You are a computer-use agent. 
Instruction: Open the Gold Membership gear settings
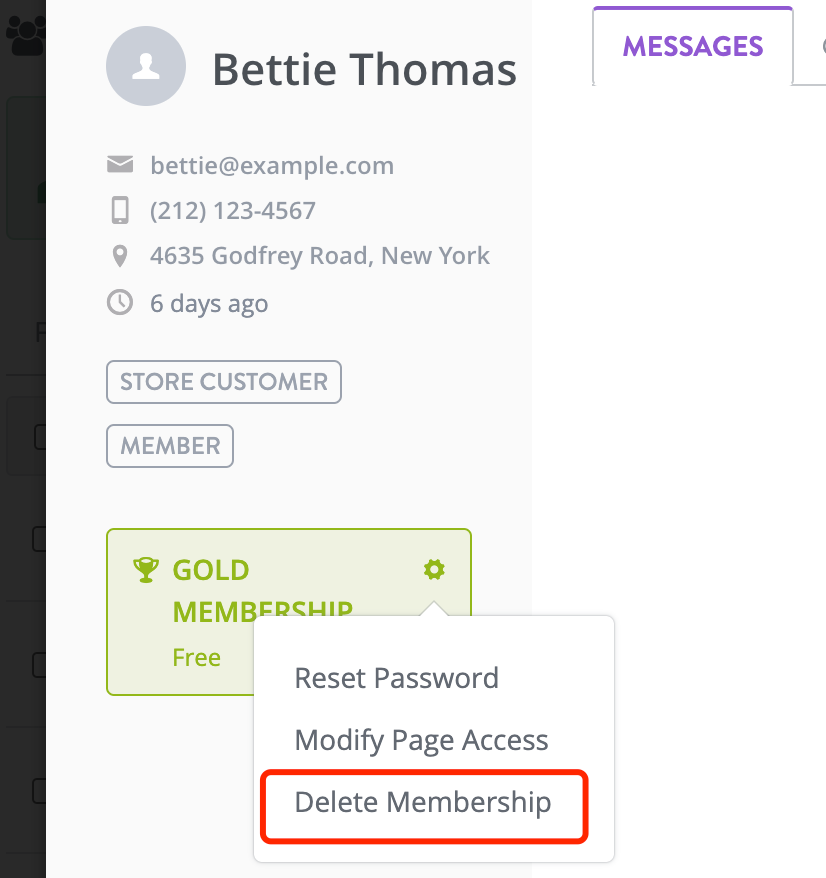pos(434,570)
